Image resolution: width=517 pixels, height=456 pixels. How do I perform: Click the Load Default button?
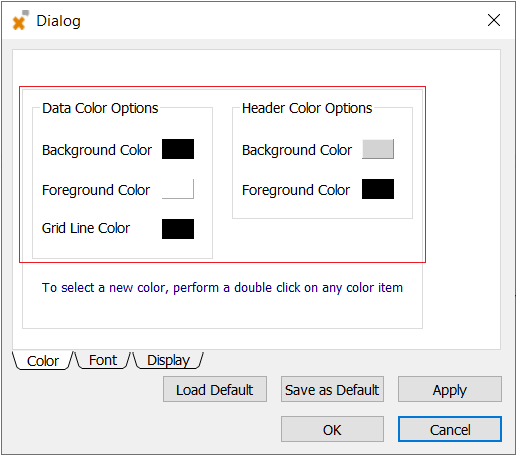coord(215,389)
